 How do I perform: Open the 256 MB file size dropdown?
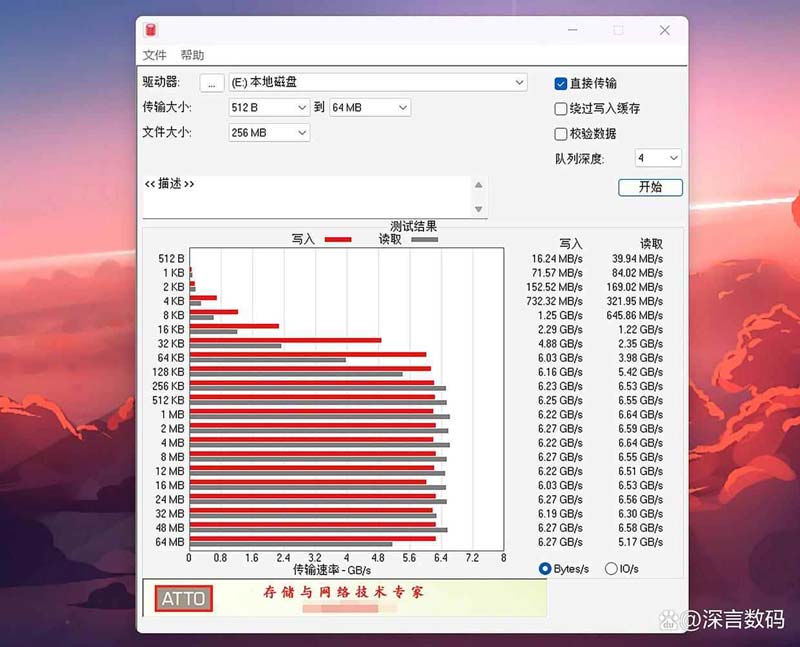tap(269, 133)
